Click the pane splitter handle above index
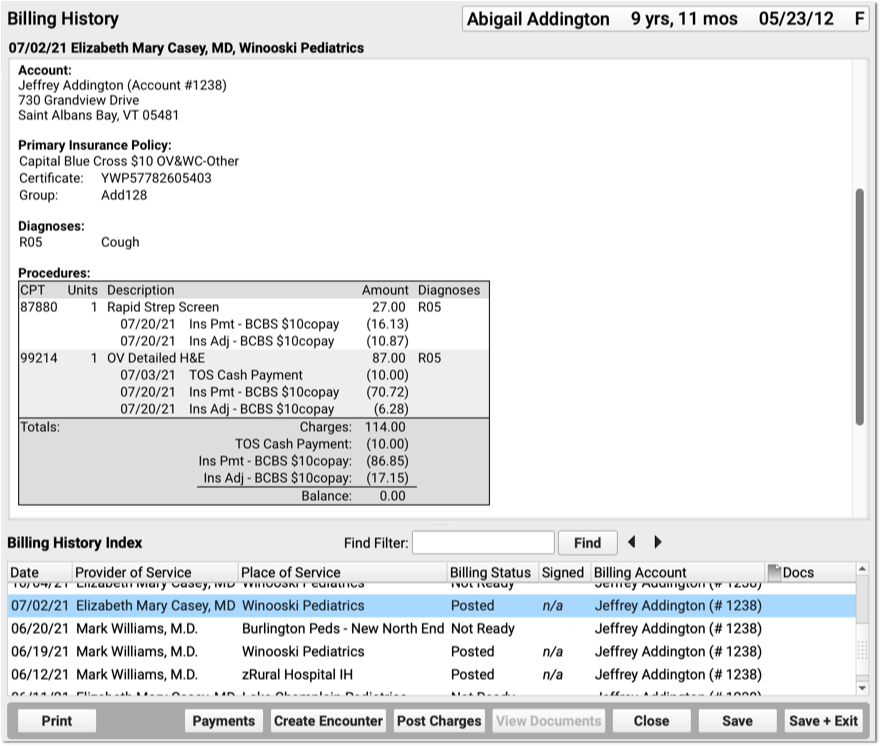Image resolution: width=880 pixels, height=746 pixels. click(x=439, y=525)
